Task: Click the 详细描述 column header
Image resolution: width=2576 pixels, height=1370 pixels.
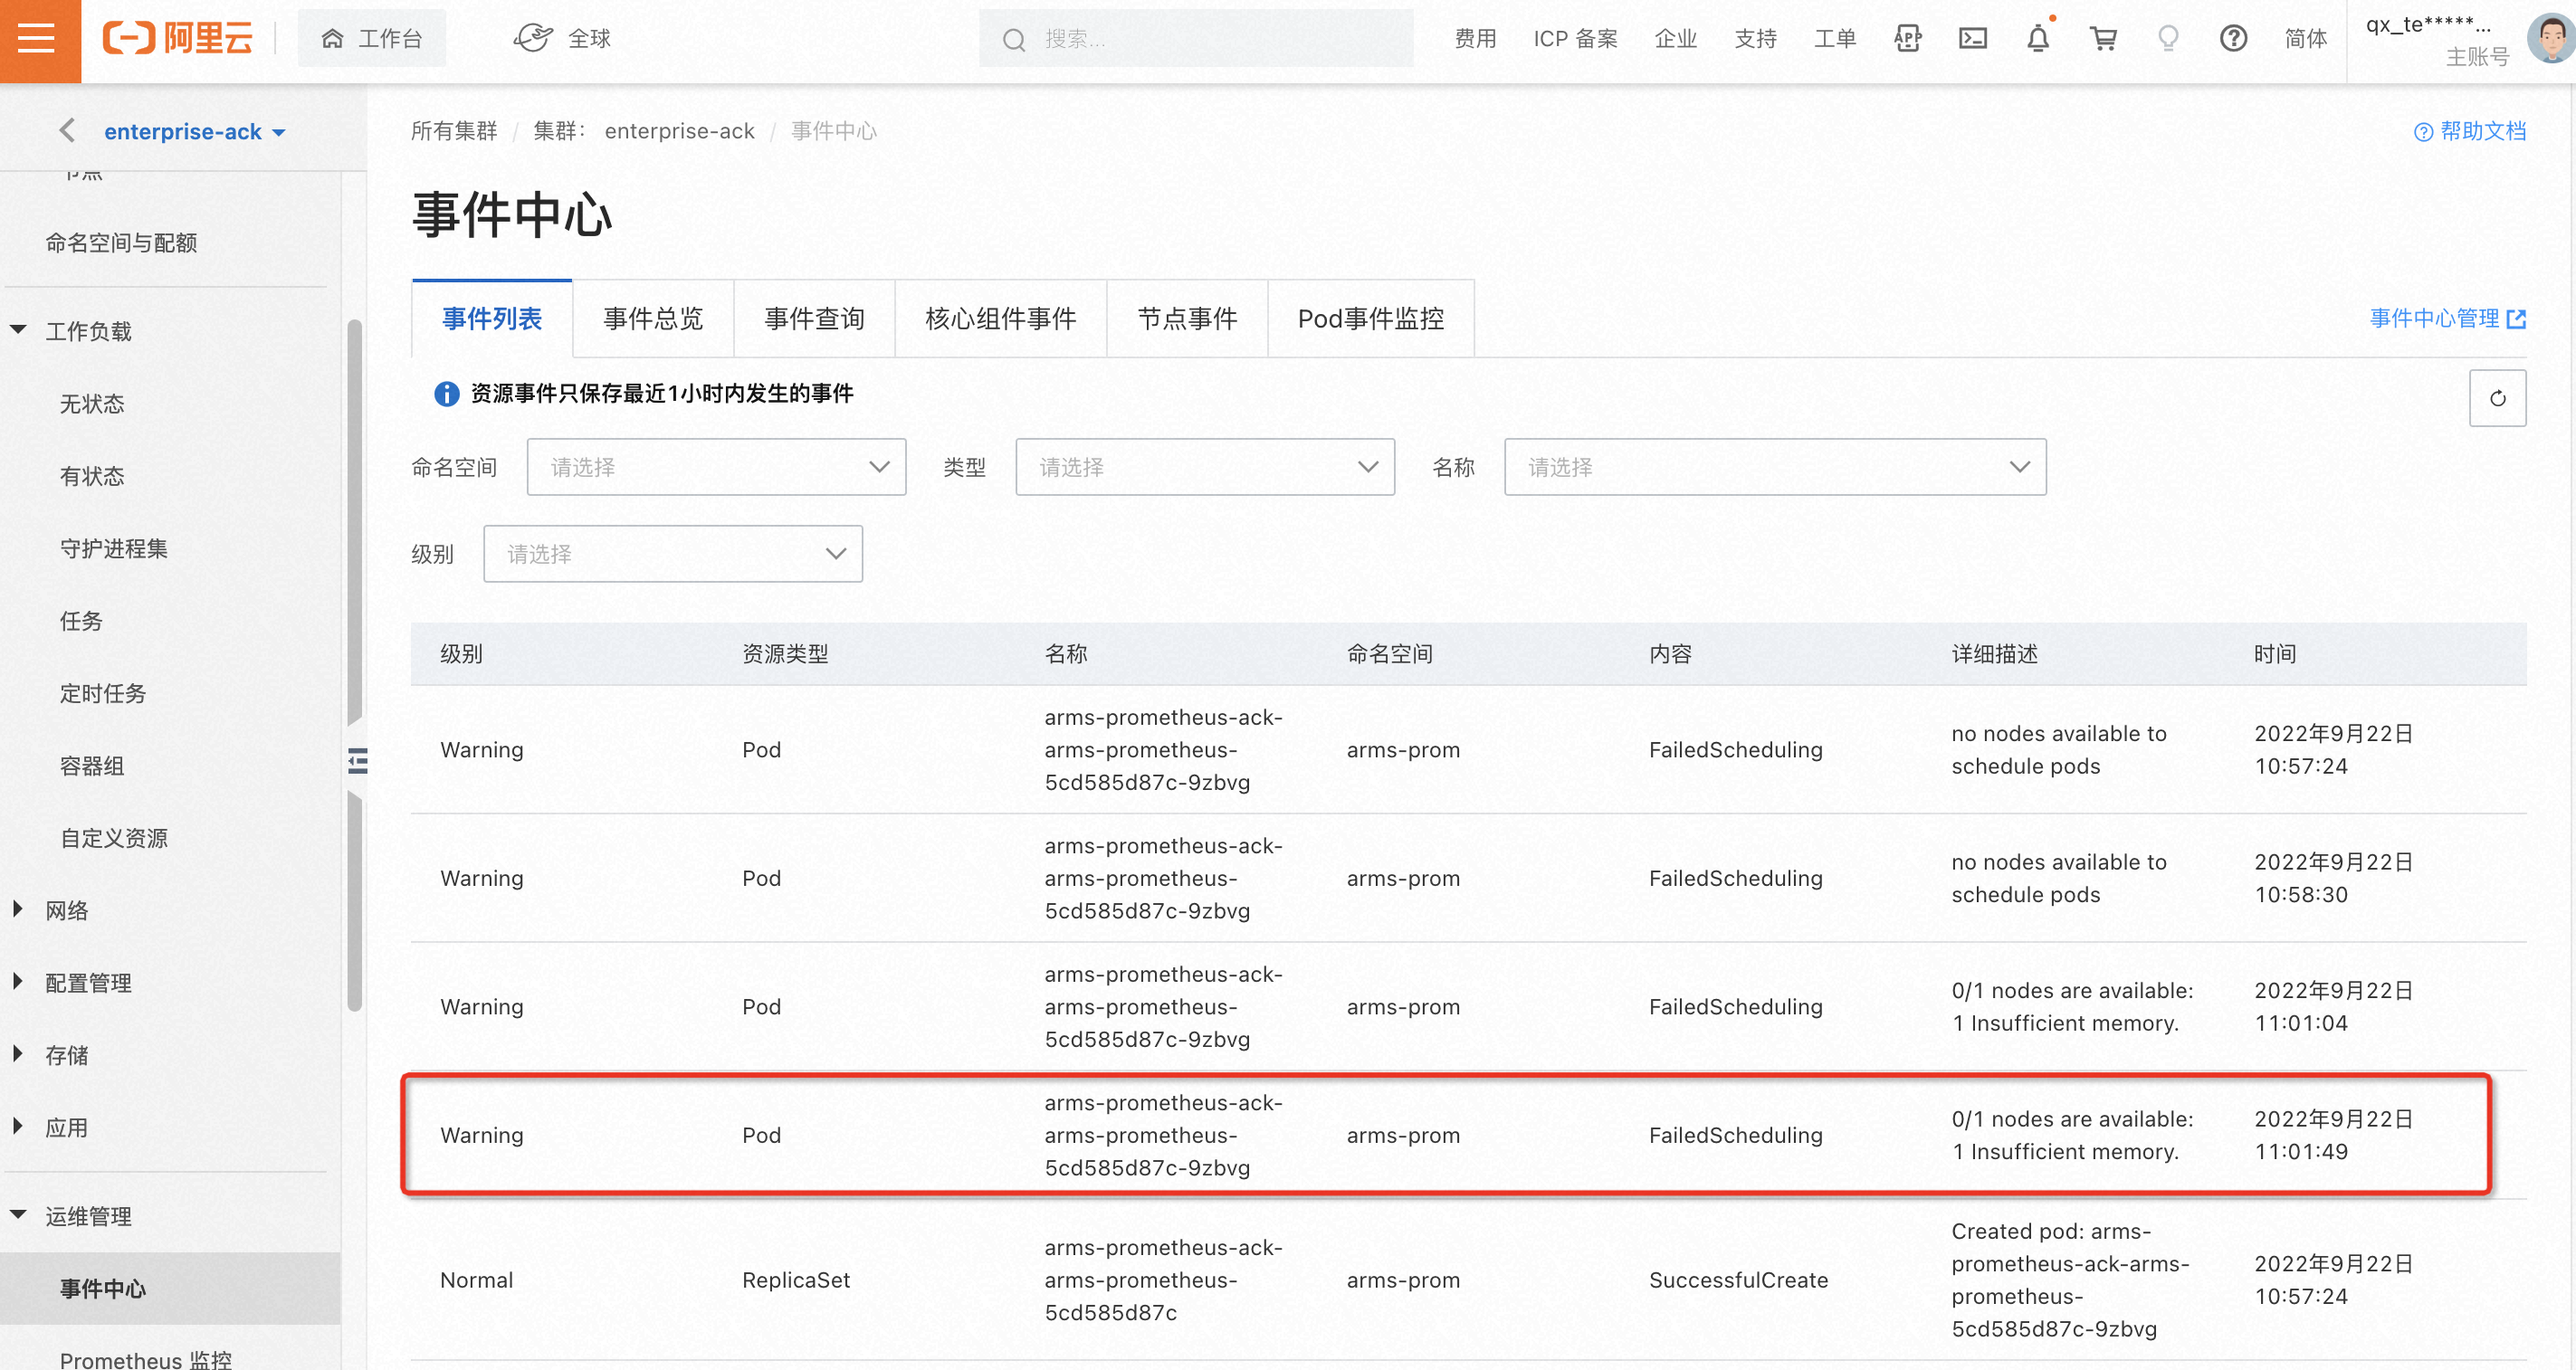Action: click(1994, 654)
